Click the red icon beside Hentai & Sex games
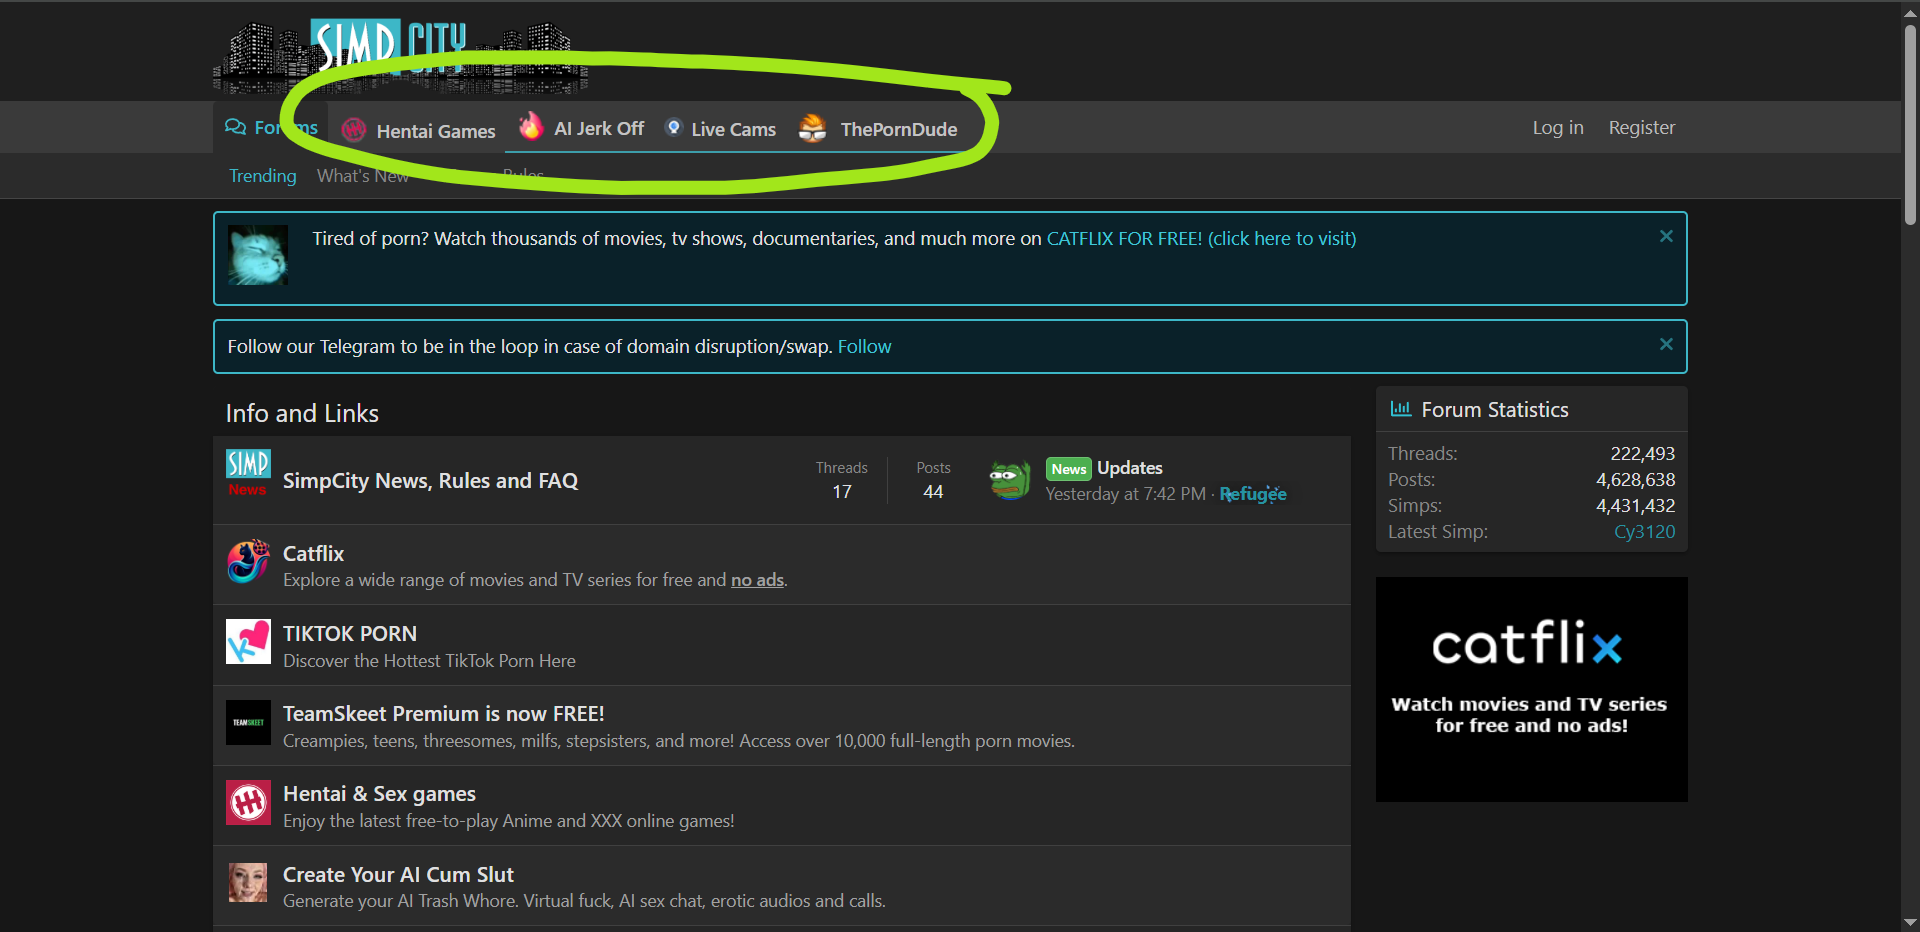 tap(248, 802)
